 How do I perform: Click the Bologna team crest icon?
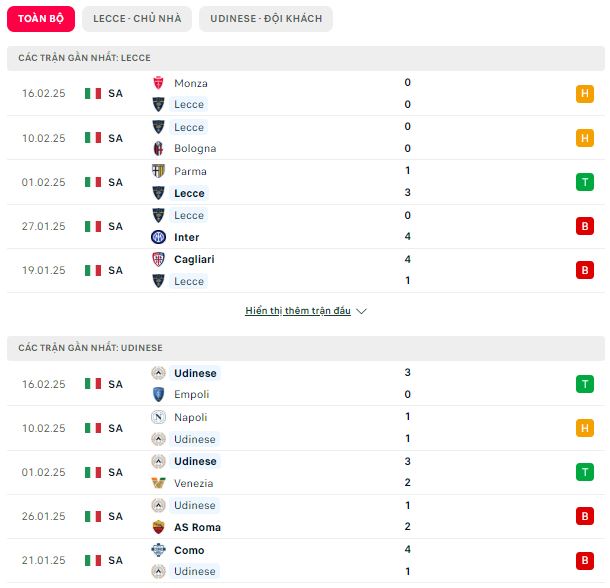(x=158, y=148)
